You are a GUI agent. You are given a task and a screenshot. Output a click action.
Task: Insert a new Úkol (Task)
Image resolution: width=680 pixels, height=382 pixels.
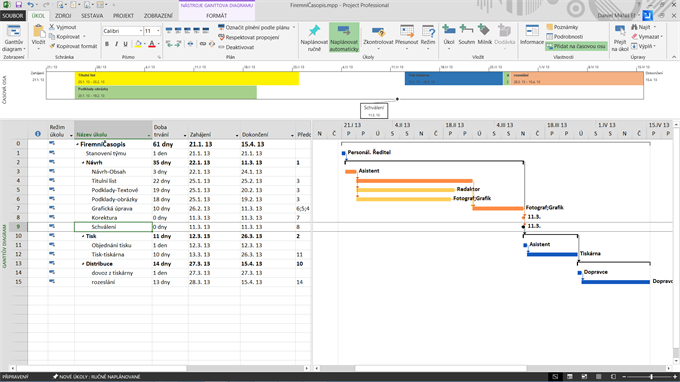(x=449, y=35)
